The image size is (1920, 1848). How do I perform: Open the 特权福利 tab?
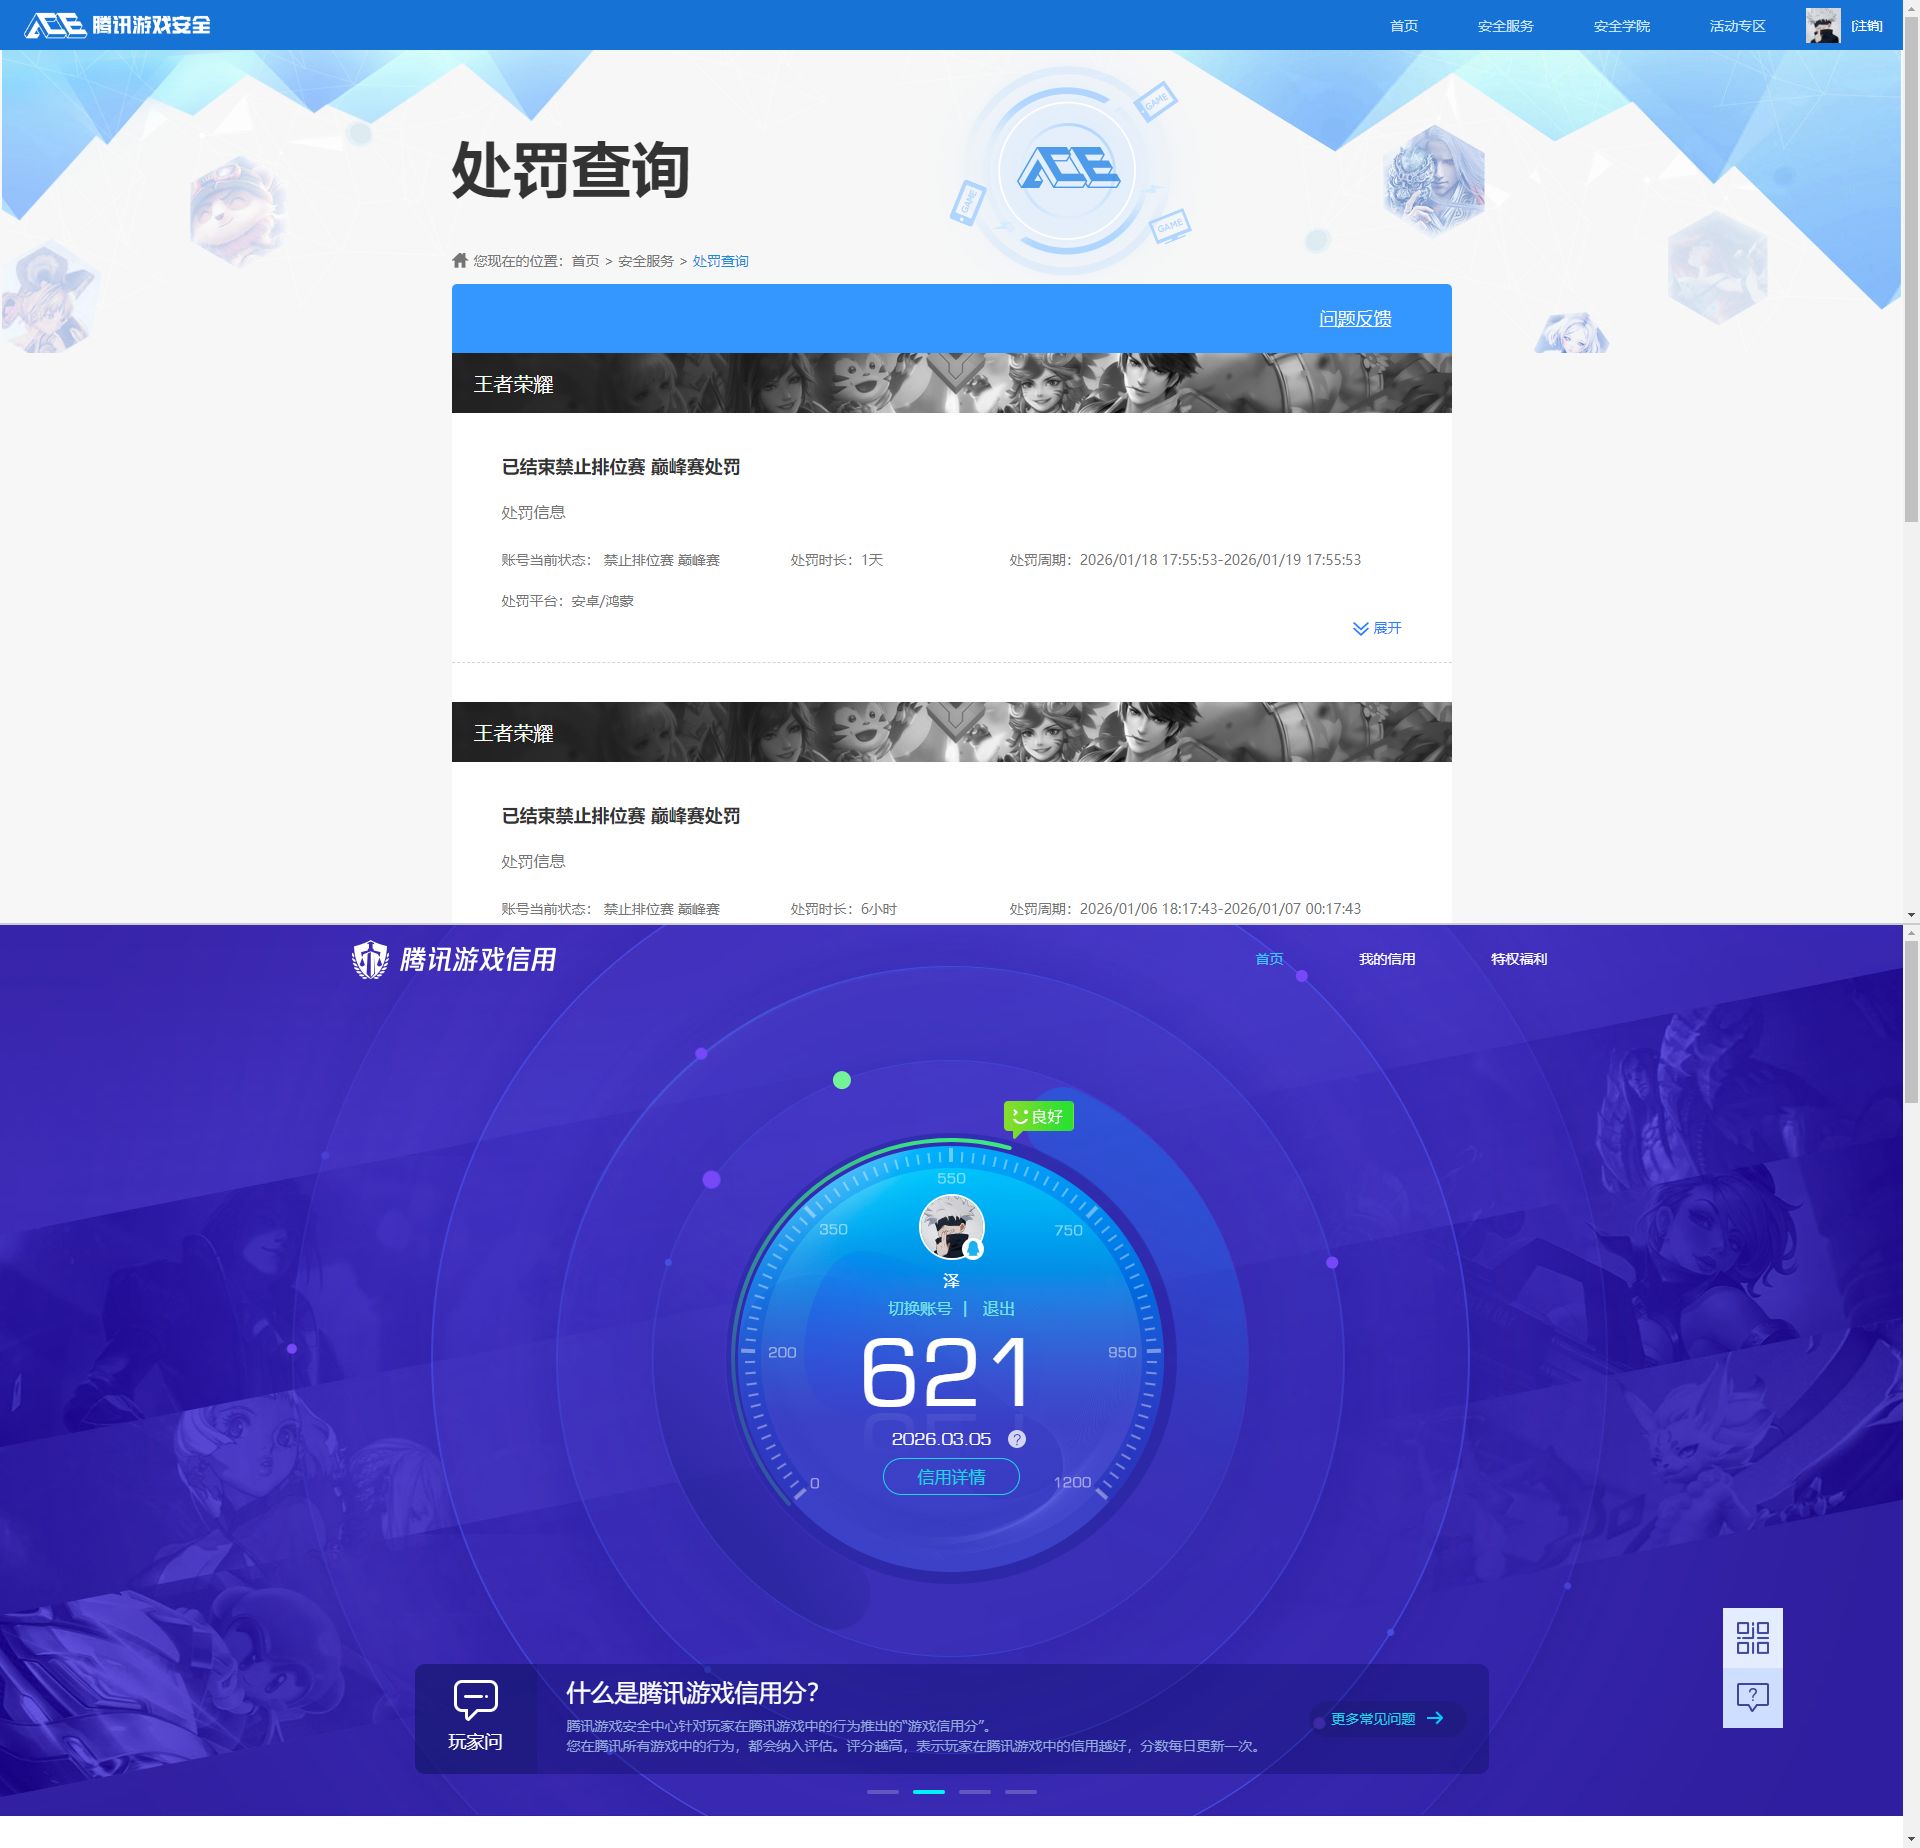point(1518,958)
